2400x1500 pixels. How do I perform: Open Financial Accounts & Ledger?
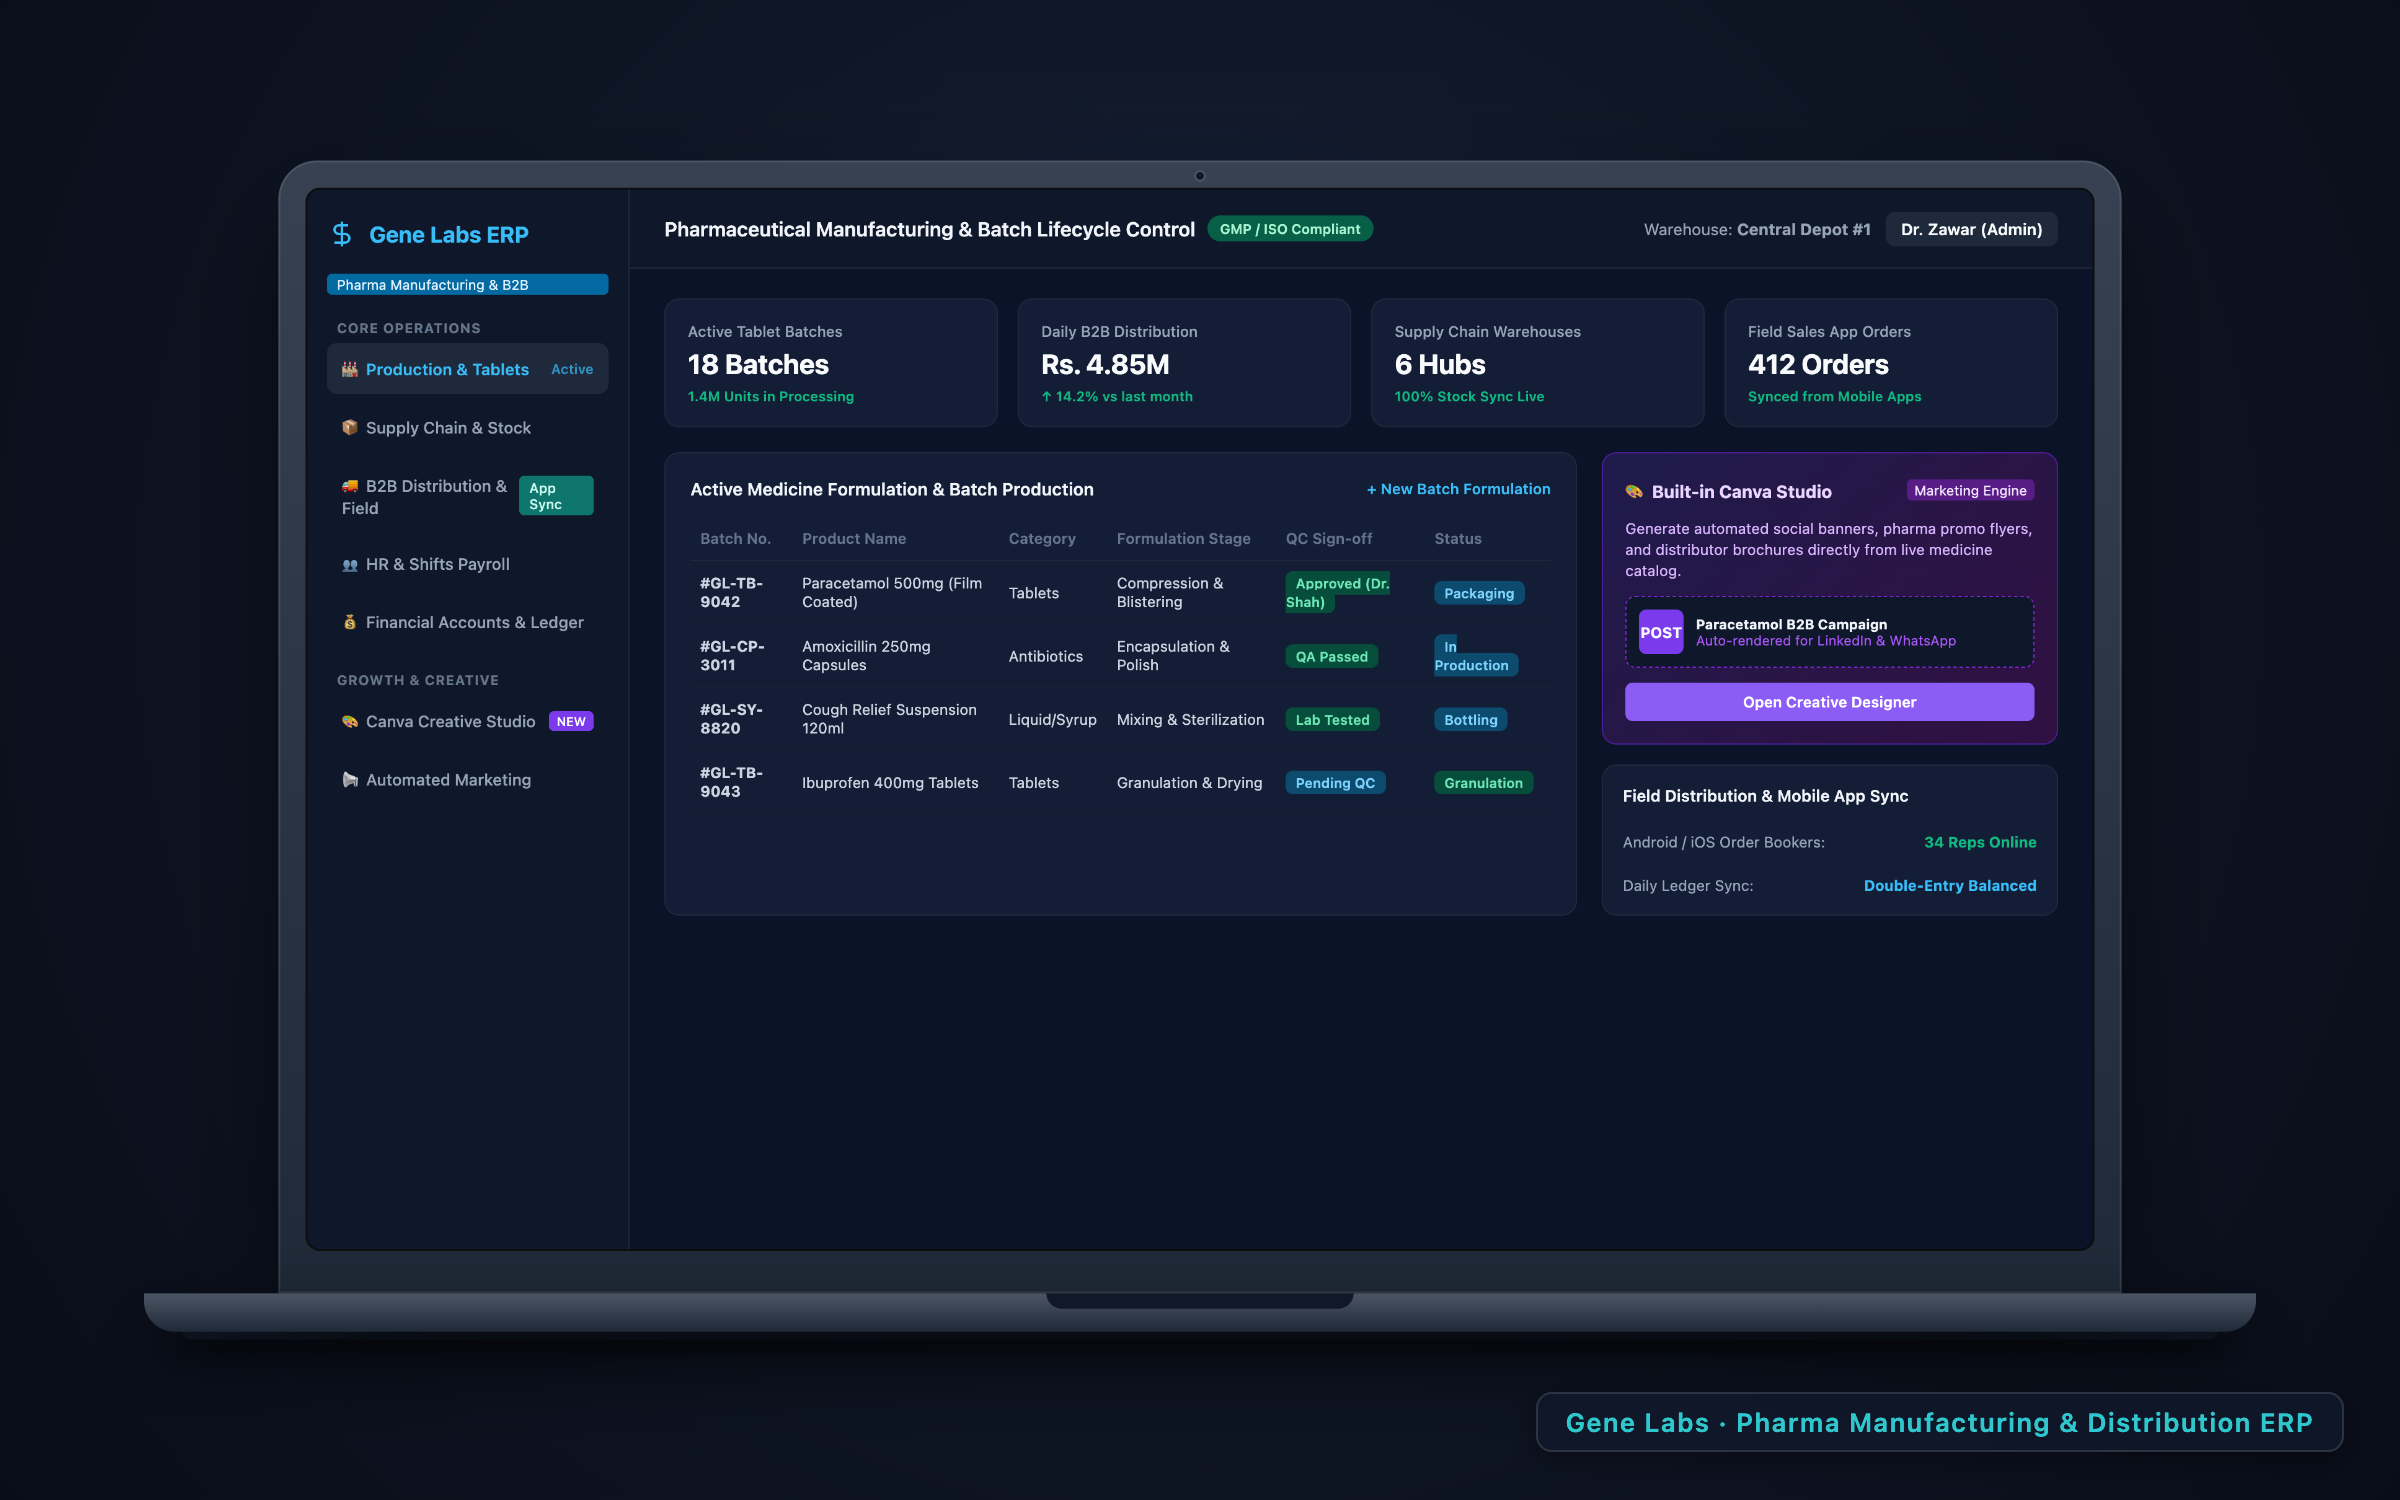(467, 622)
